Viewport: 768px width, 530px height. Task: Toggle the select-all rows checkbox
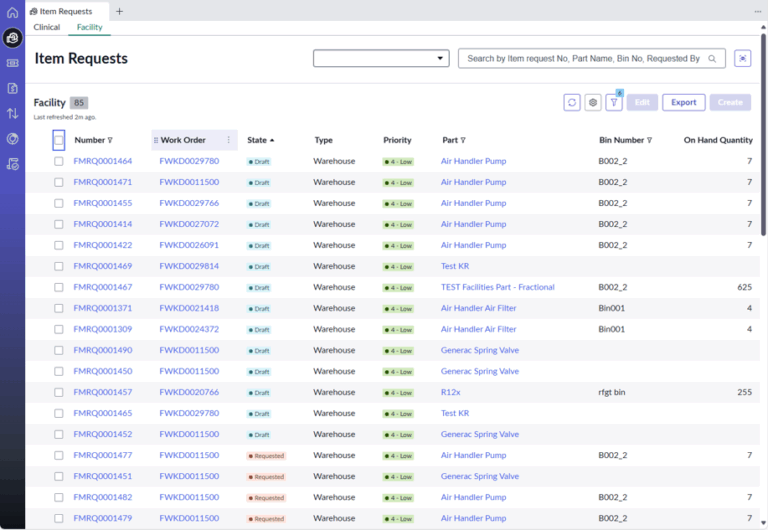click(x=59, y=140)
